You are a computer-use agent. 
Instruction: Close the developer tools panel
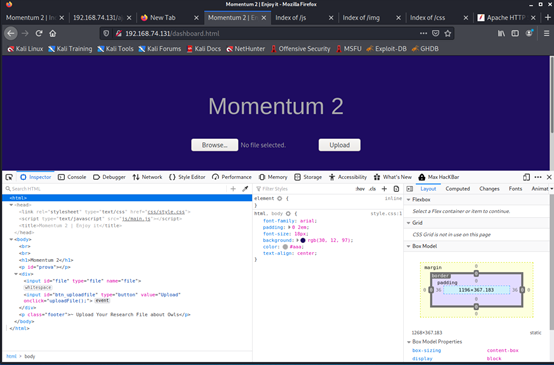(549, 177)
